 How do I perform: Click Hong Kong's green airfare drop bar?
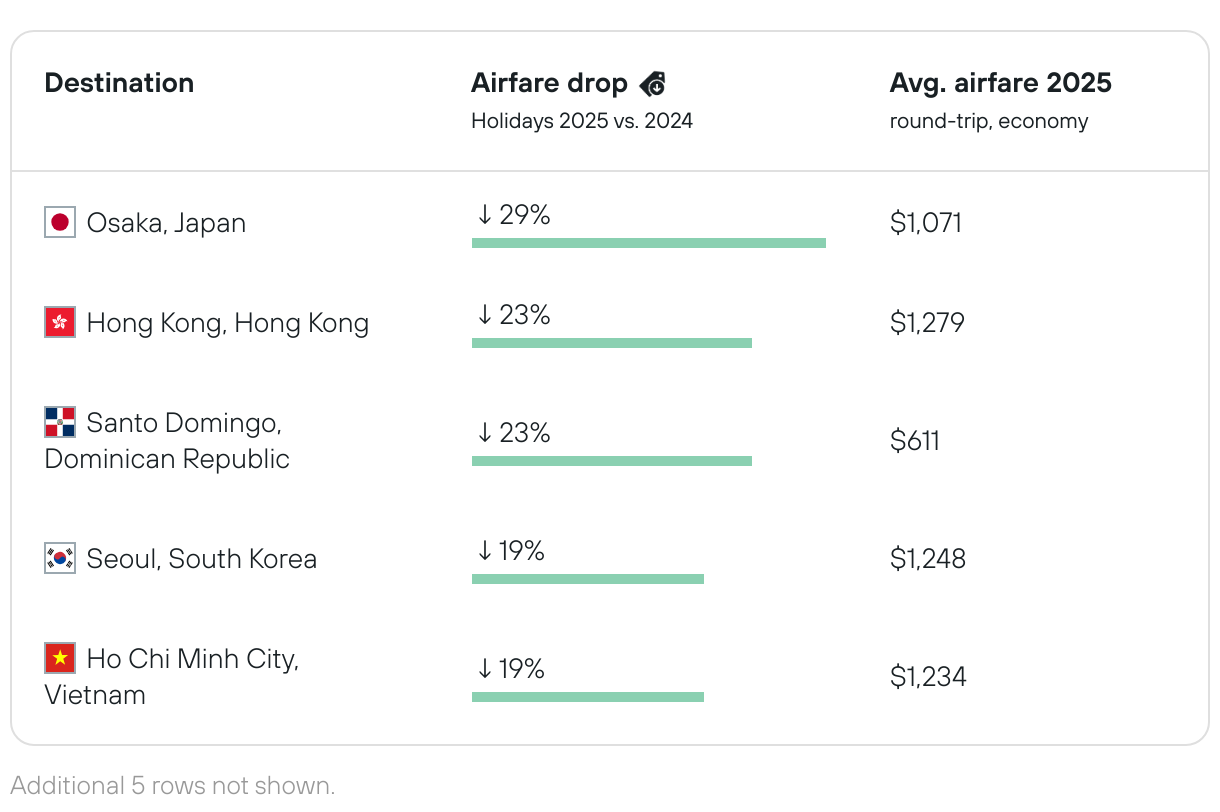coord(611,343)
